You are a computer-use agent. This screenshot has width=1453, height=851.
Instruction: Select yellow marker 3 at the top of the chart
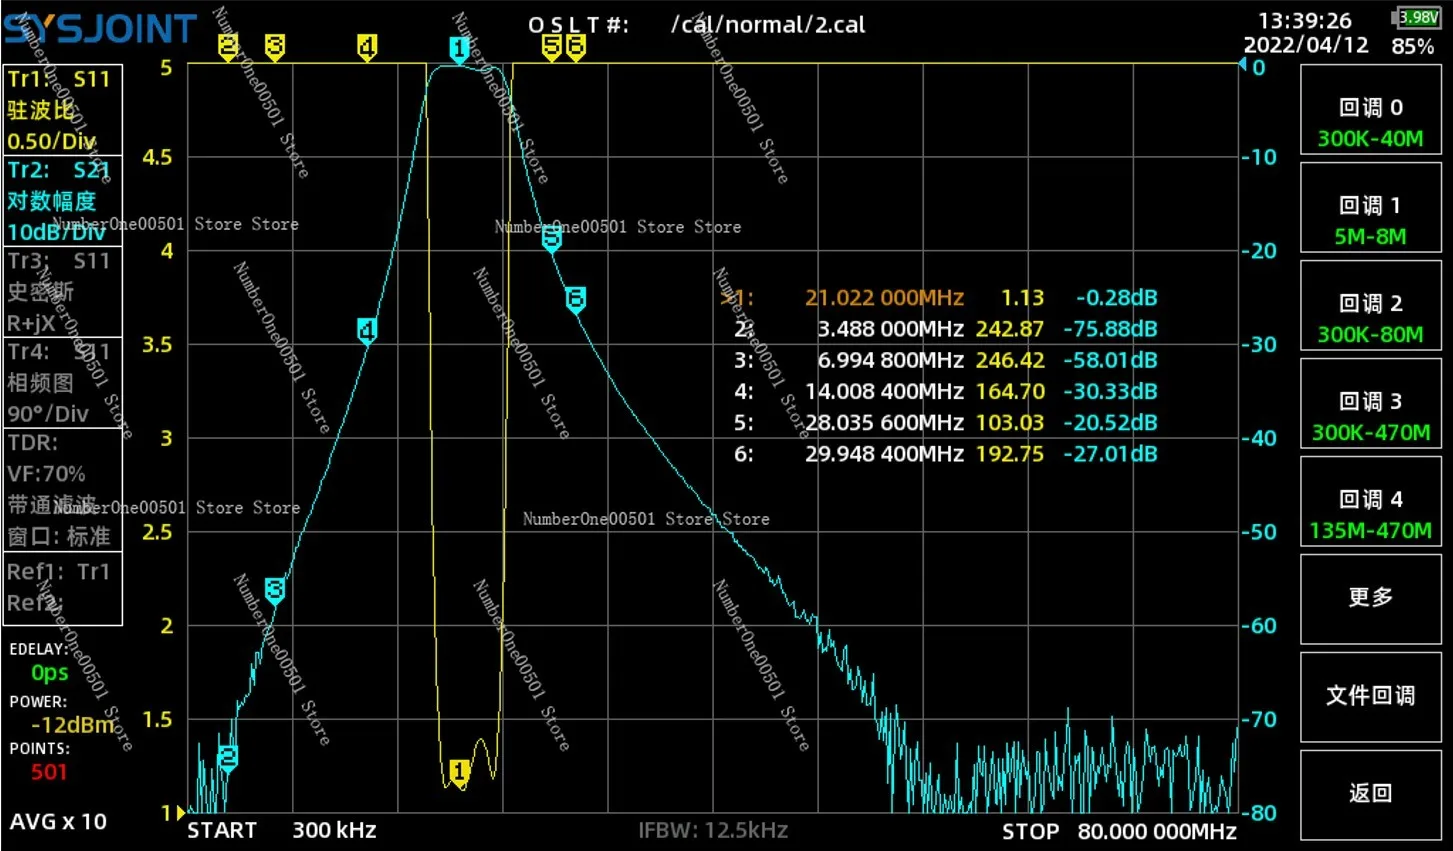coord(274,46)
